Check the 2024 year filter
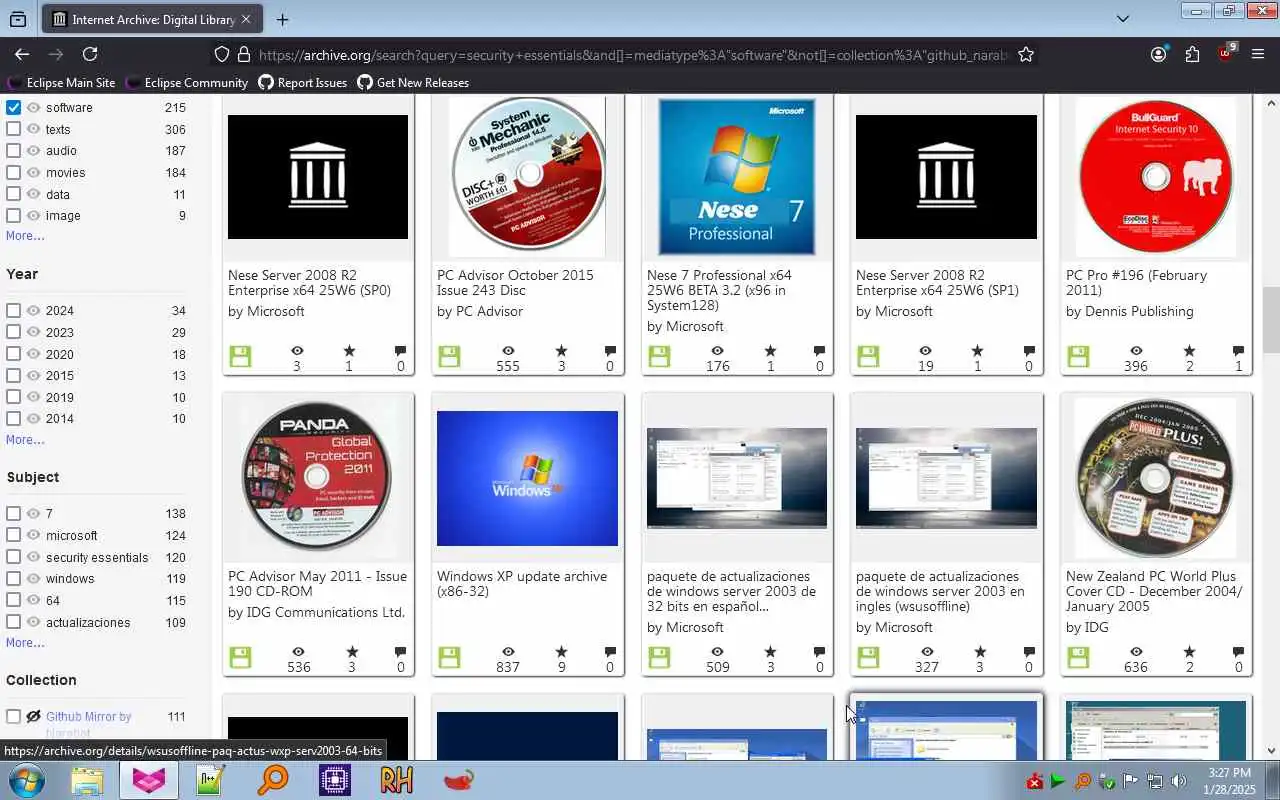Screen dimensions: 1280x800 [x=13, y=310]
